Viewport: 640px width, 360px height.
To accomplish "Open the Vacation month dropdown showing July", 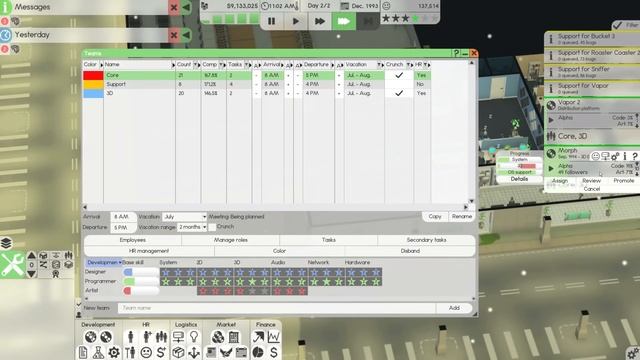I will 184,217.
